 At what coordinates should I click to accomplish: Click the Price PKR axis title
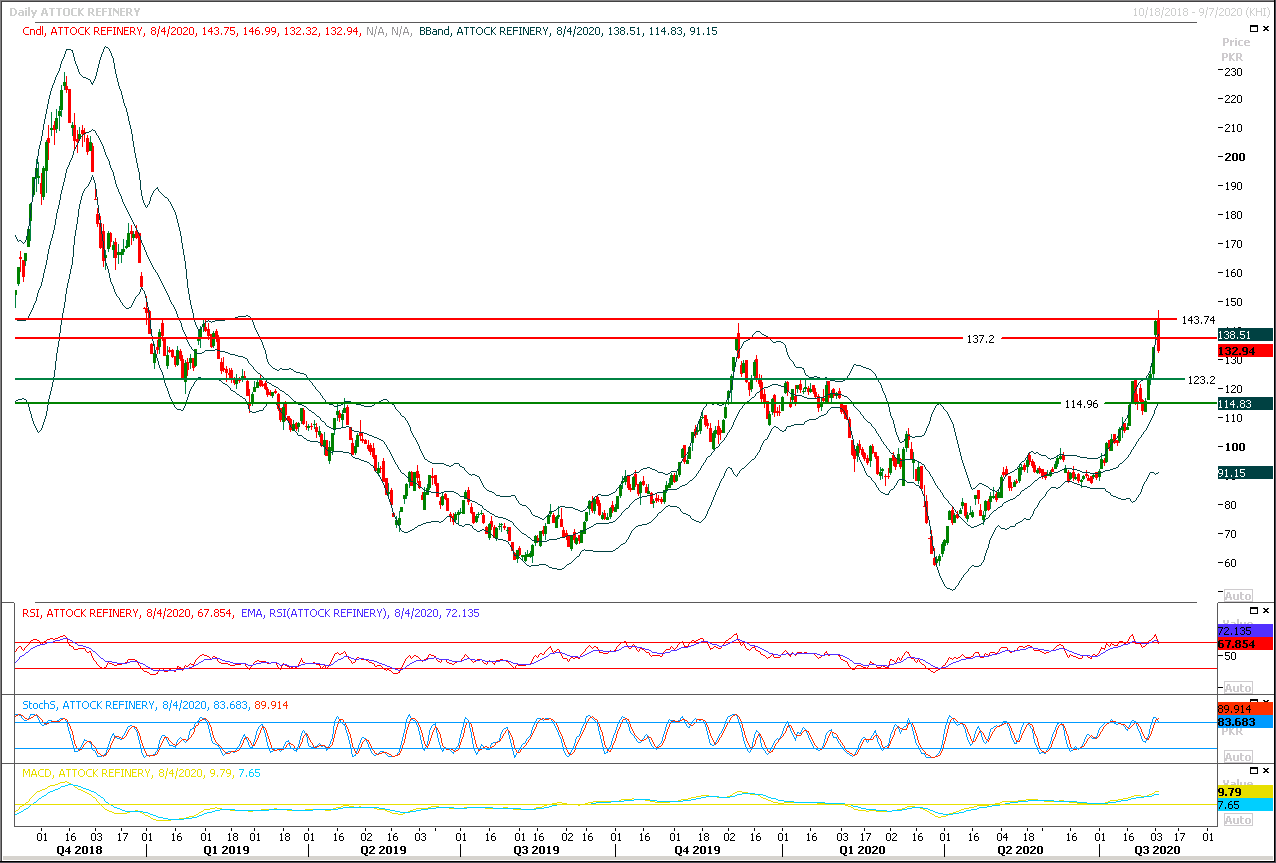point(1236,50)
